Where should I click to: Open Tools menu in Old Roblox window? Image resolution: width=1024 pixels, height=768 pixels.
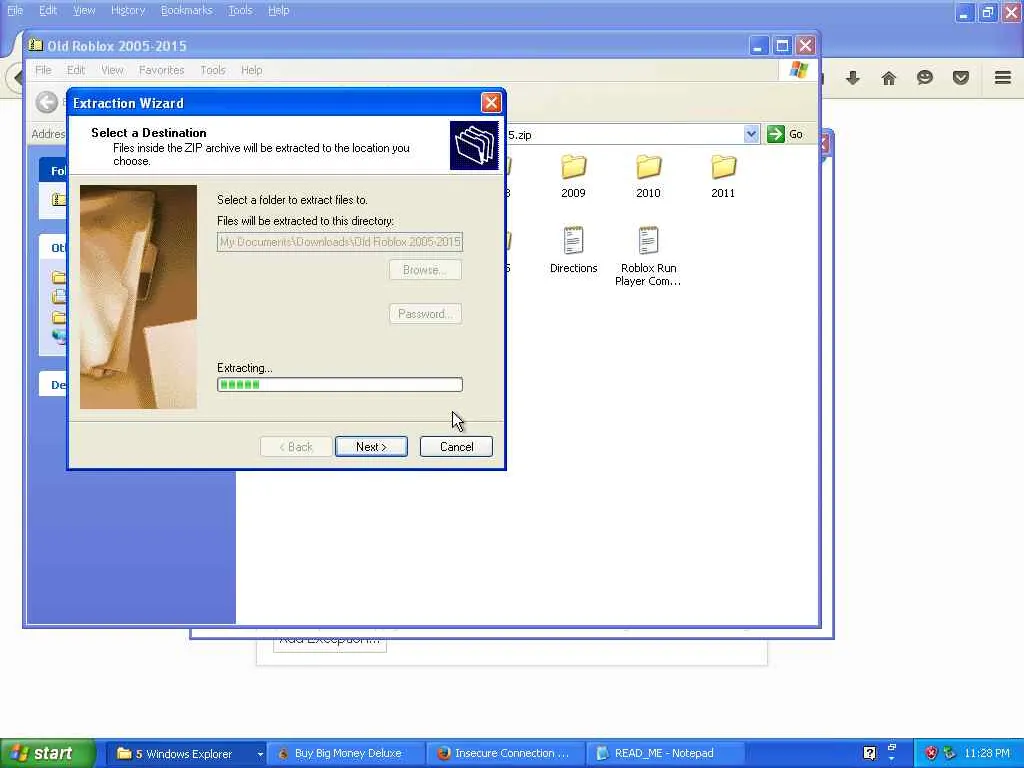coord(212,70)
